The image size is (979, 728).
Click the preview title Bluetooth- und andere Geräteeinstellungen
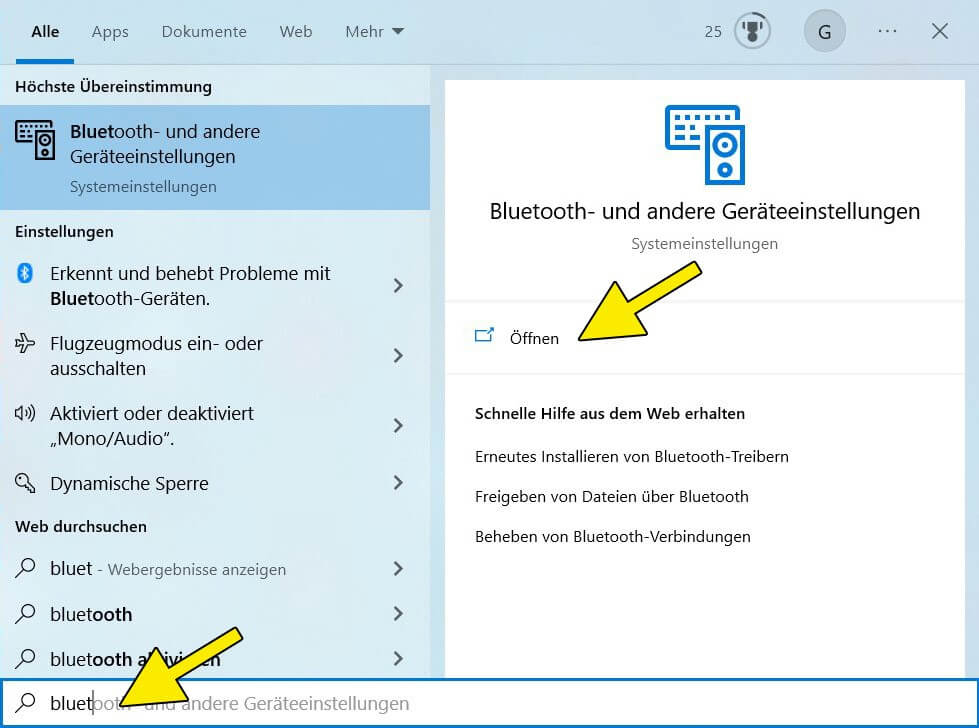(x=704, y=211)
